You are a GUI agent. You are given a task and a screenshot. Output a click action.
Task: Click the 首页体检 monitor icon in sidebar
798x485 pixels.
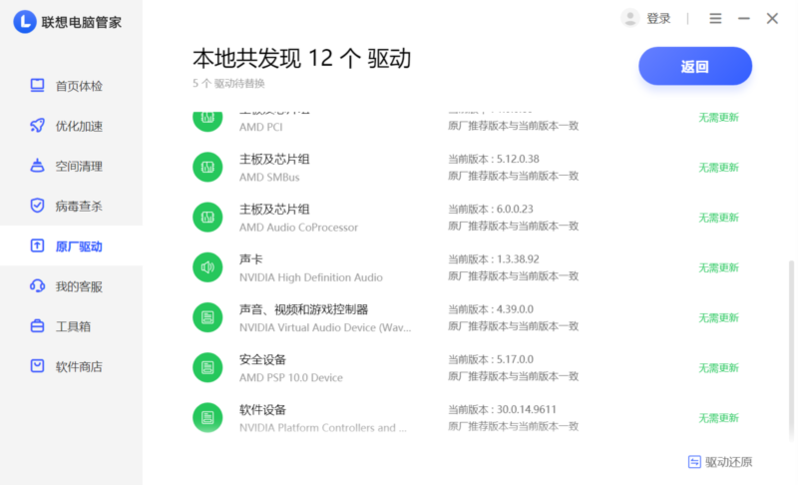pyautogui.click(x=37, y=86)
